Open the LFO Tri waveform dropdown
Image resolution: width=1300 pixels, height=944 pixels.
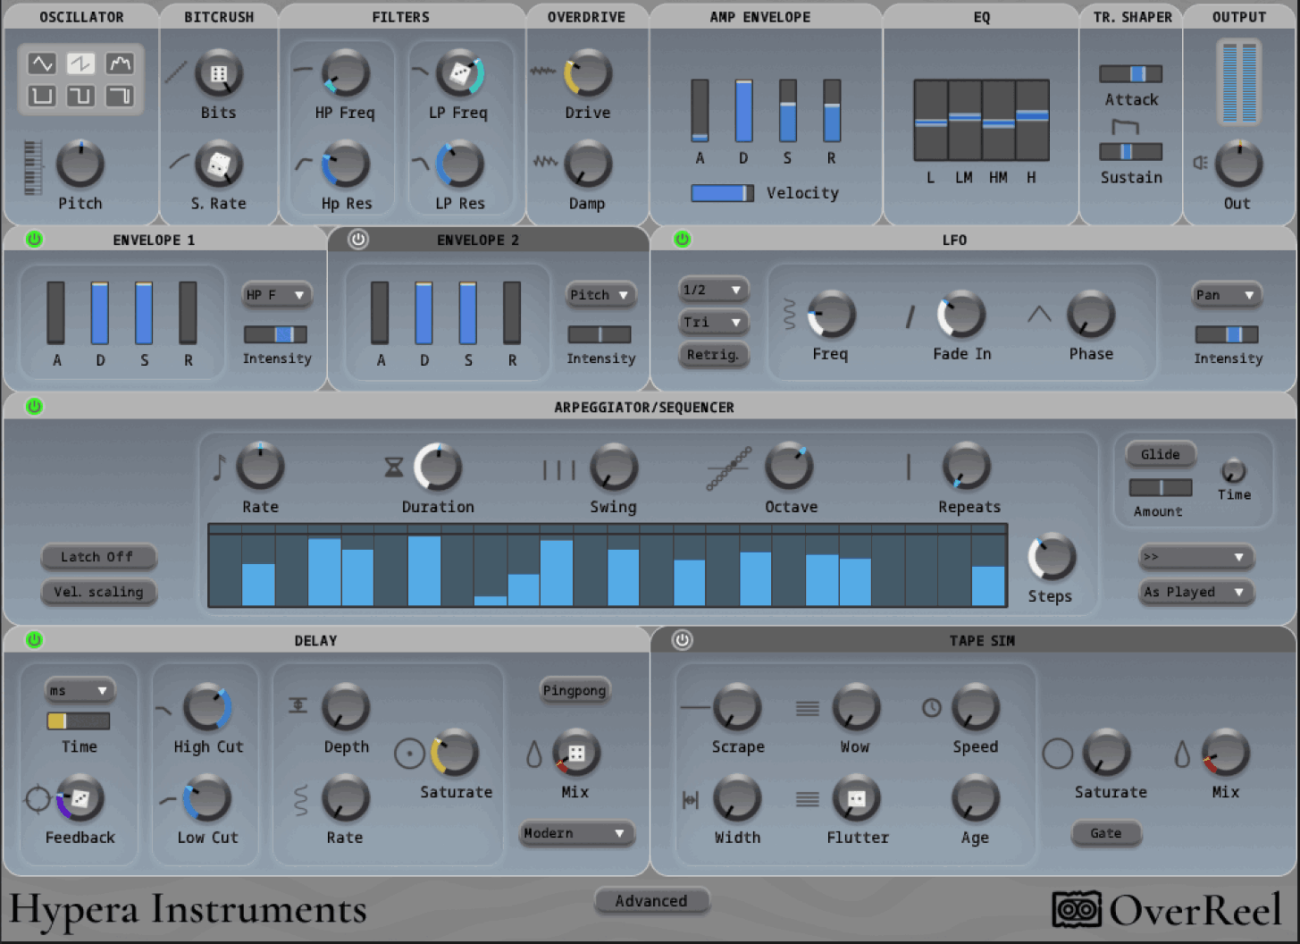tap(712, 322)
